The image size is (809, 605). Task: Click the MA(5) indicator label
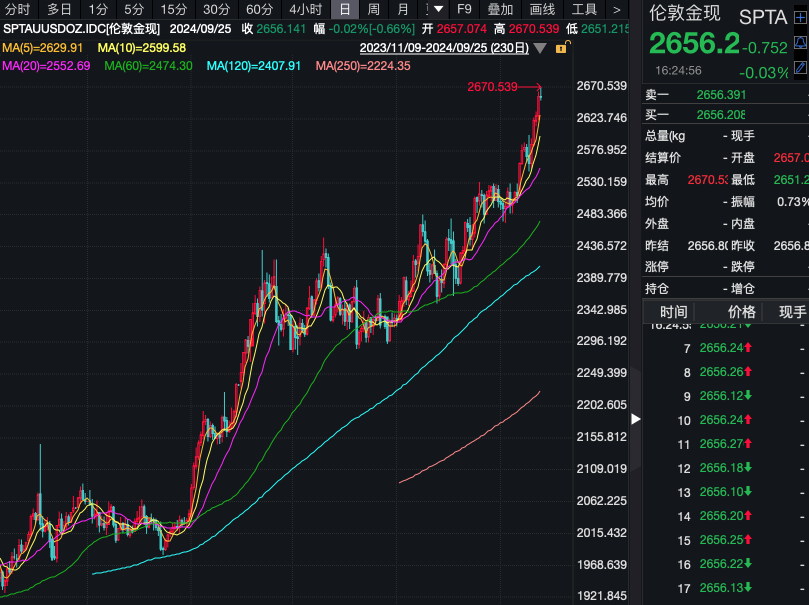tap(43, 48)
